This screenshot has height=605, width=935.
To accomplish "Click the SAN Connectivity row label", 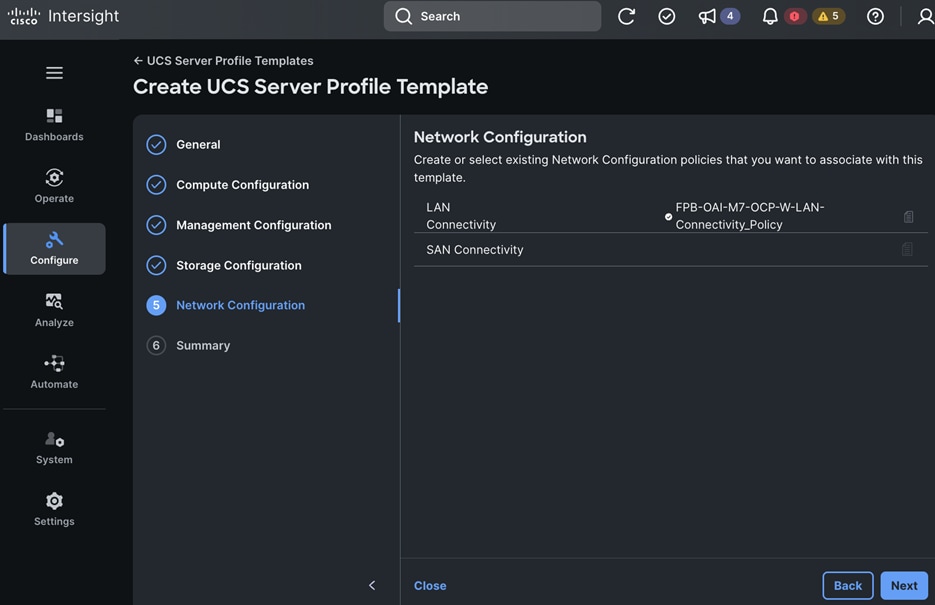I will [x=475, y=250].
